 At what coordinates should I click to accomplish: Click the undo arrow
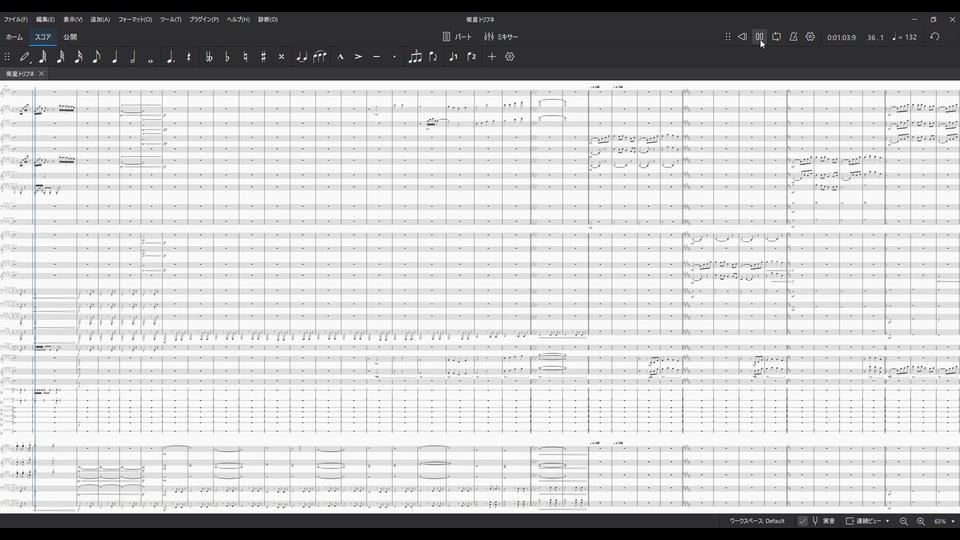[x=934, y=37]
